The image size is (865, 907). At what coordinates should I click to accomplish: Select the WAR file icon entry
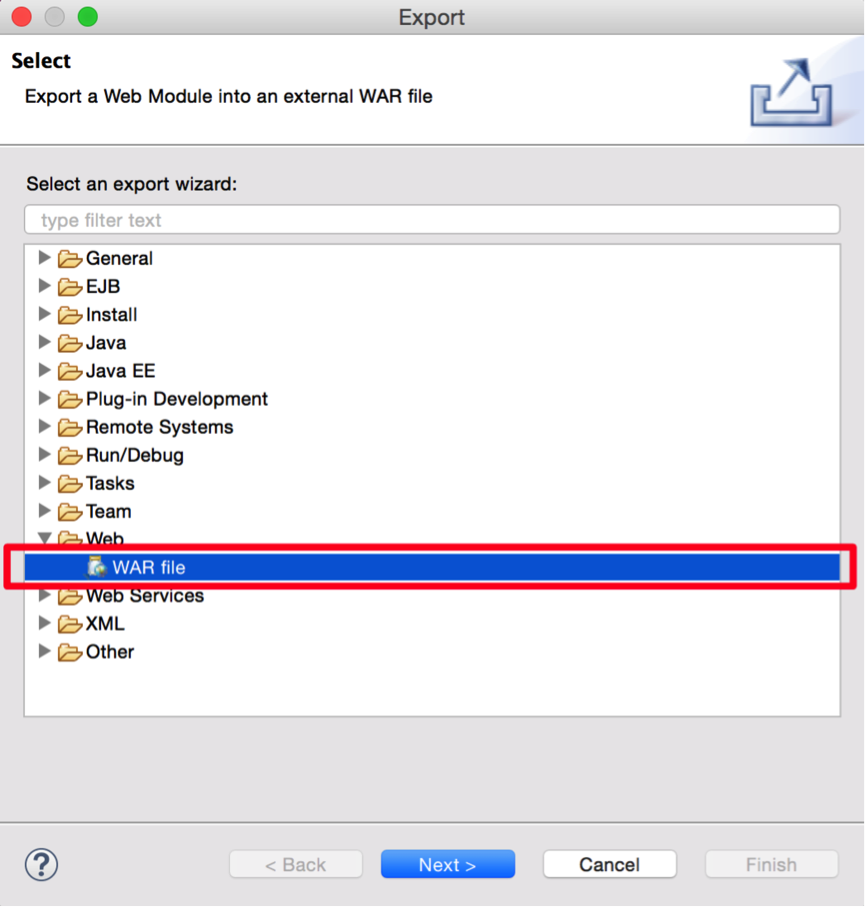(x=97, y=567)
